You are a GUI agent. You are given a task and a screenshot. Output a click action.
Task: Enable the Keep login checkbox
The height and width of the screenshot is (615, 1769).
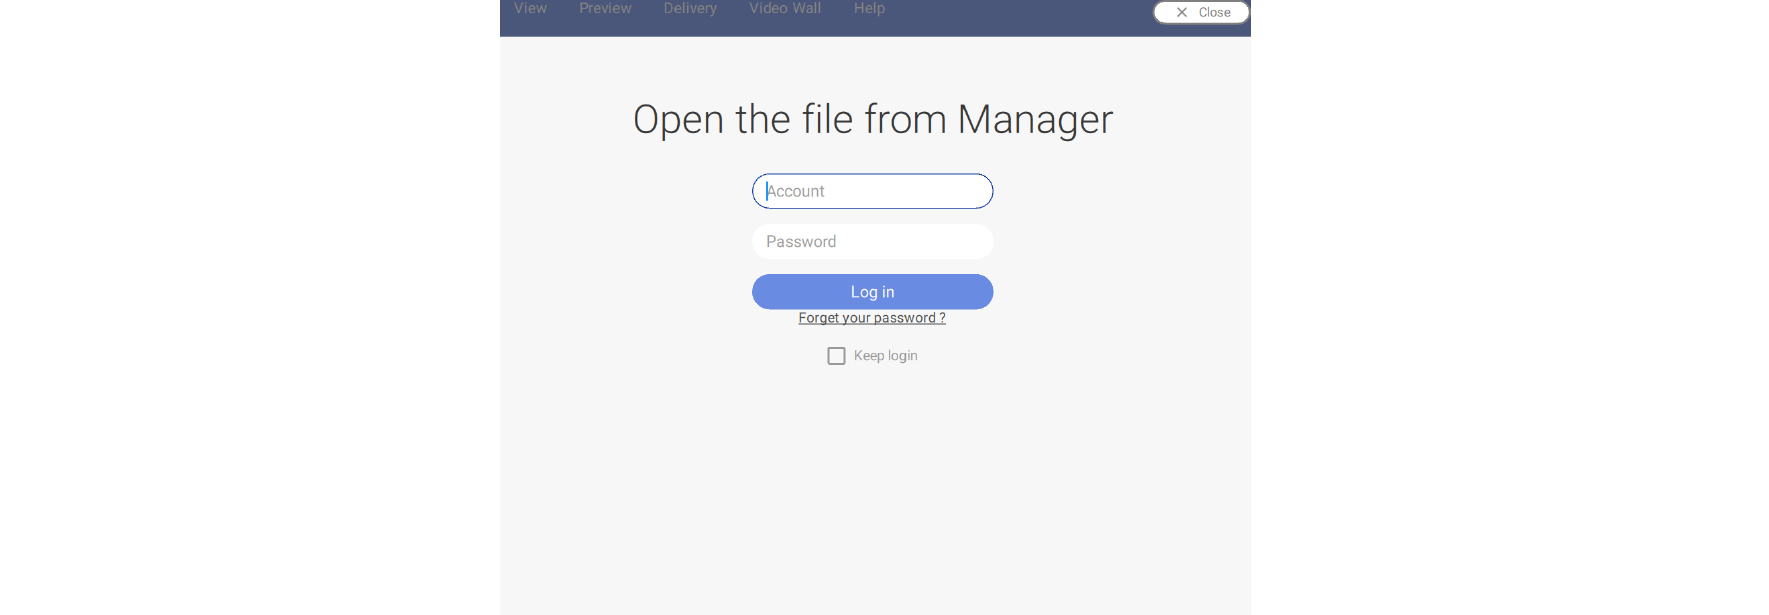coord(837,356)
